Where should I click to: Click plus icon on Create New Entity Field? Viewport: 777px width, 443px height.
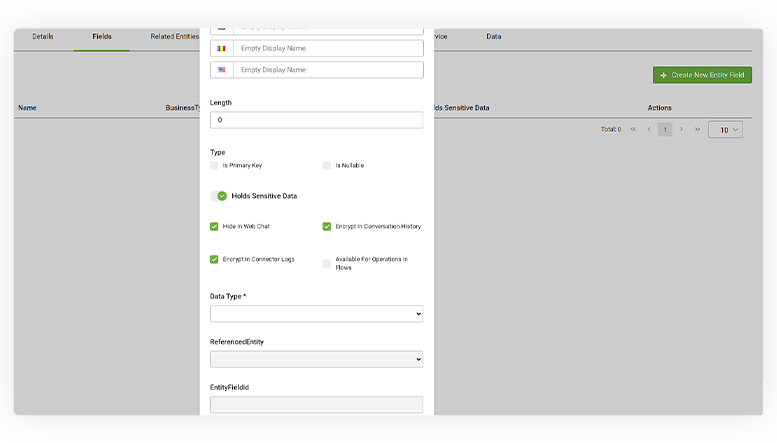[x=663, y=75]
